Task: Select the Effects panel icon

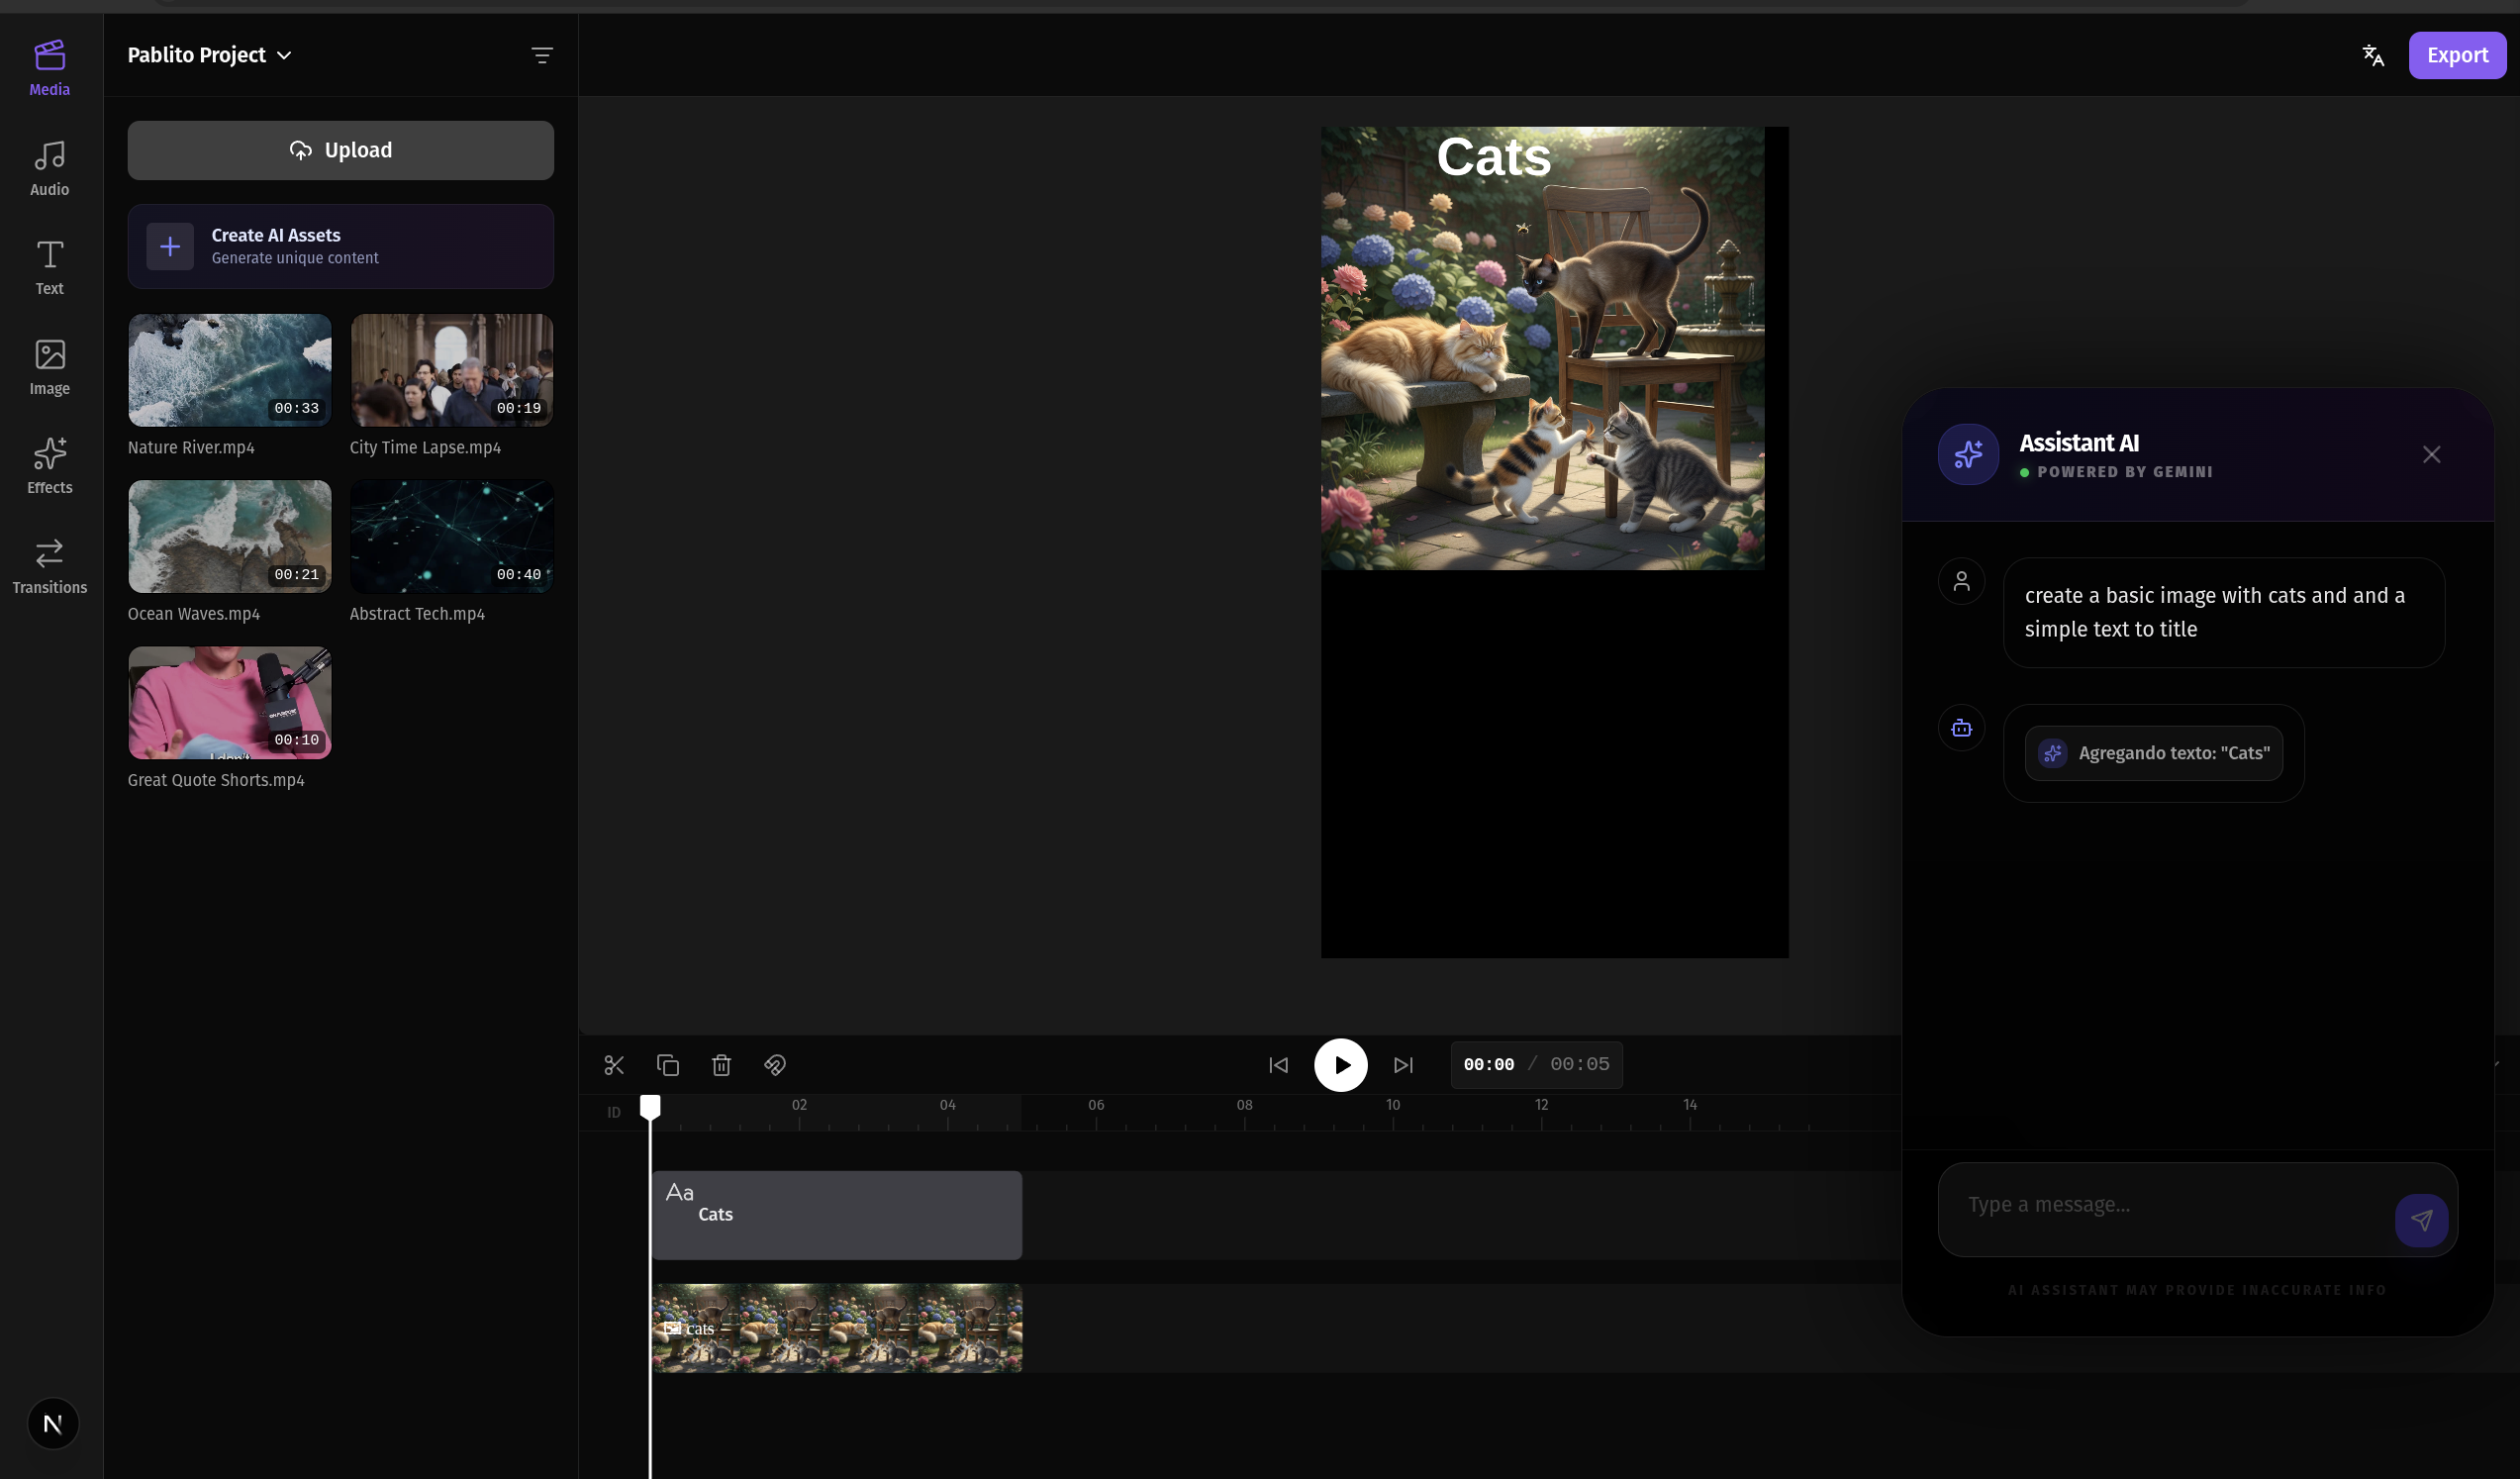Action: [x=49, y=464]
